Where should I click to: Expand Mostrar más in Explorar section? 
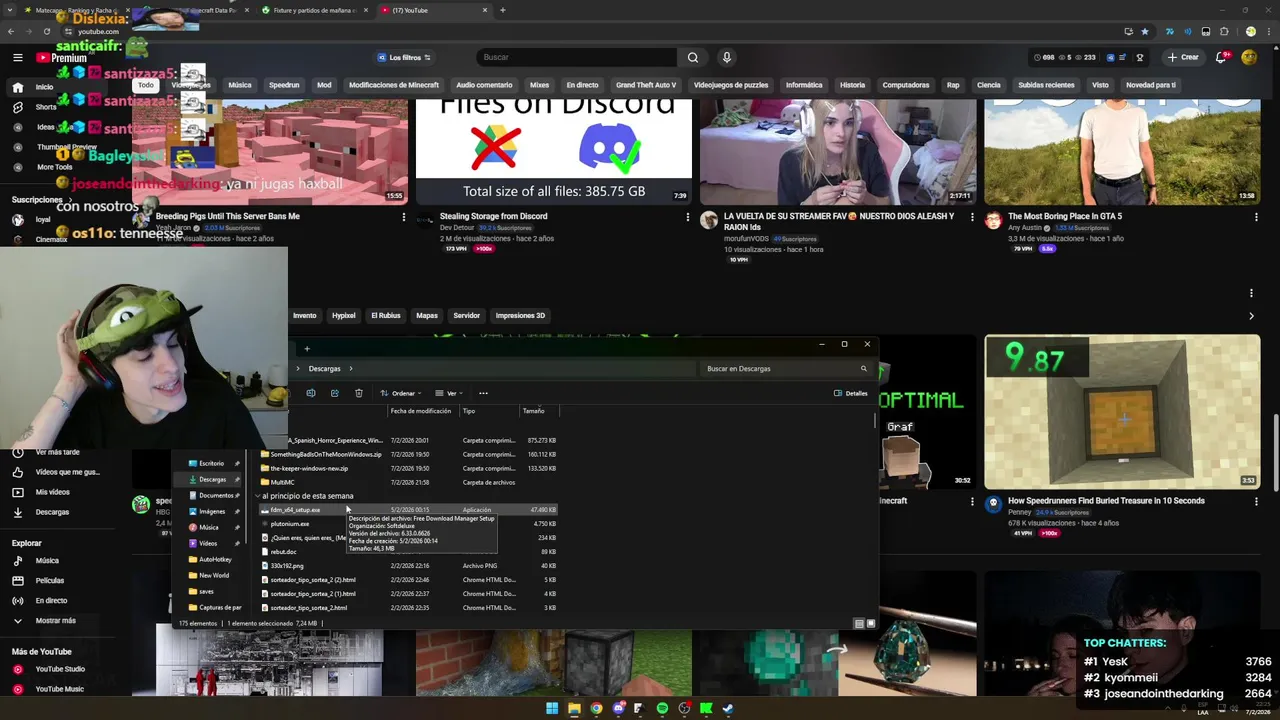pyautogui.click(x=55, y=621)
